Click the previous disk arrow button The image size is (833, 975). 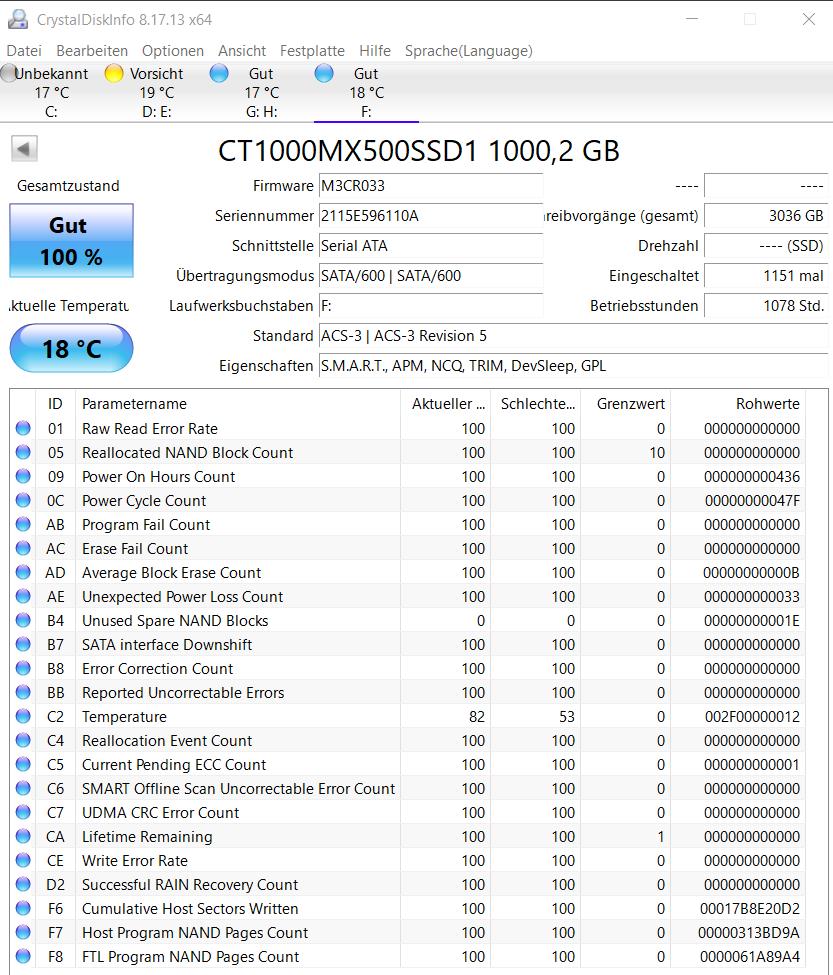(24, 149)
